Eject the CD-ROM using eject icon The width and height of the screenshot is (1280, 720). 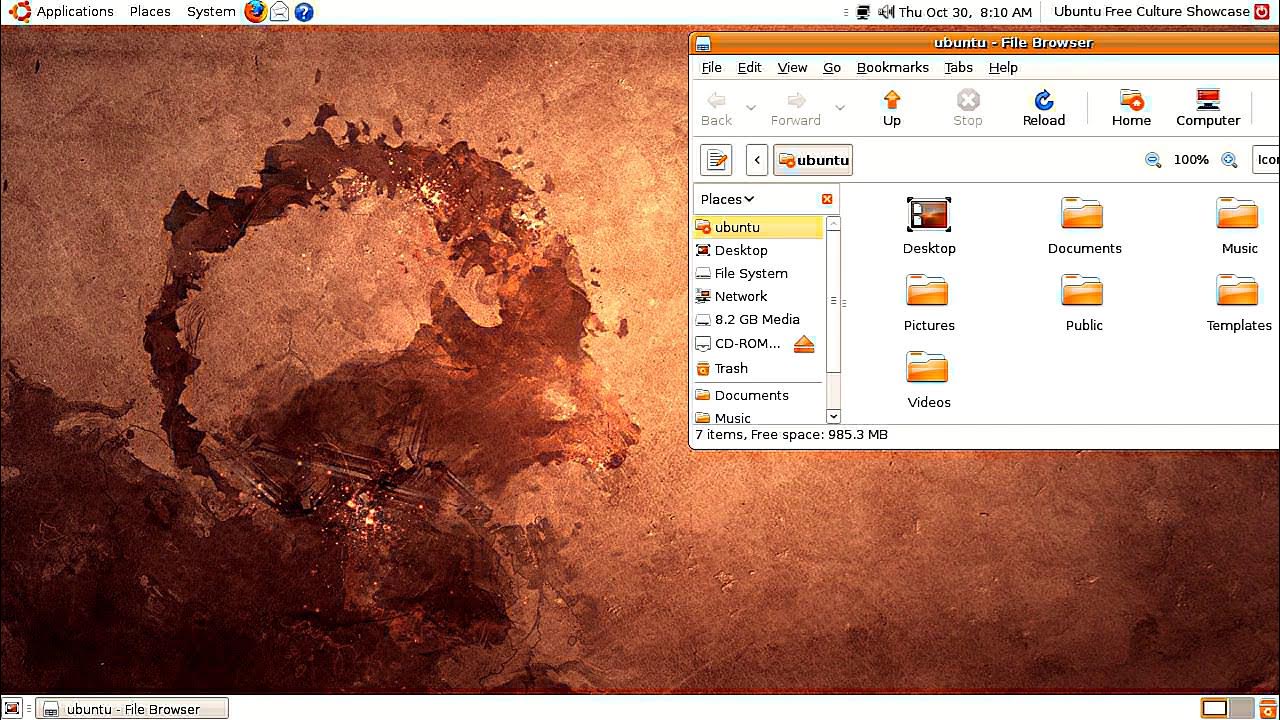click(x=804, y=344)
